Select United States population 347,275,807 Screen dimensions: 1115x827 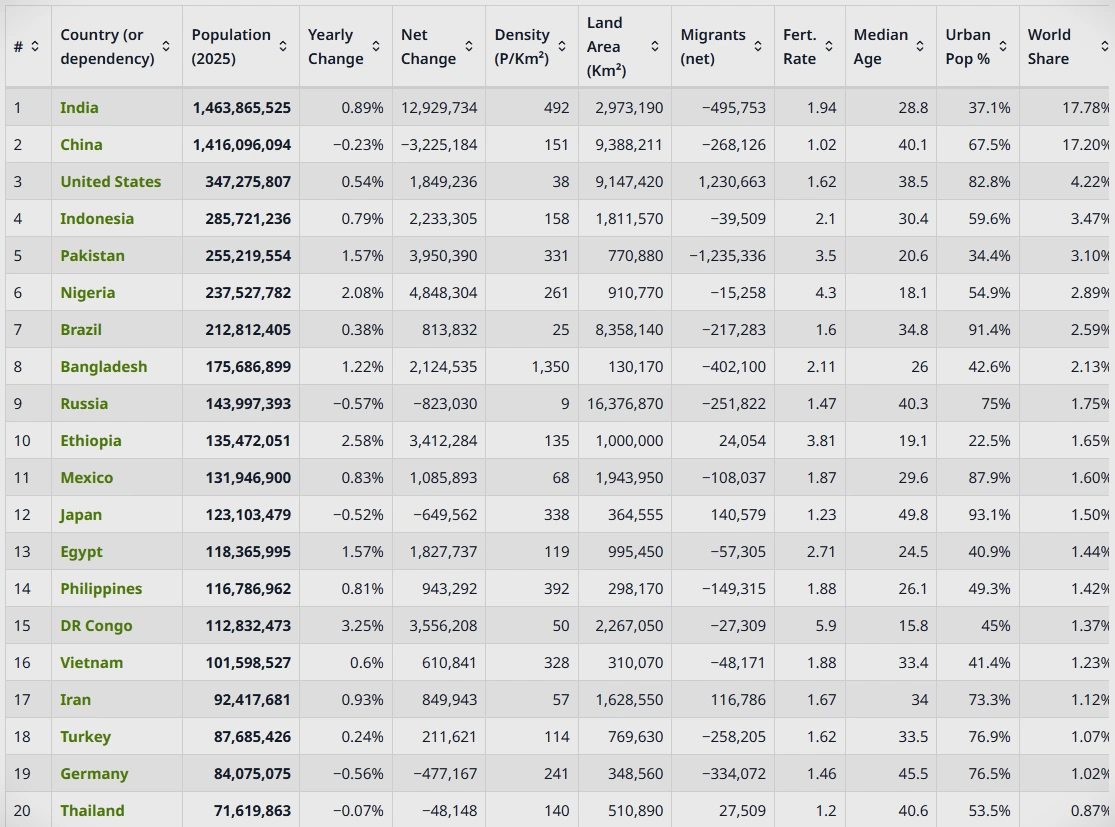coord(248,181)
